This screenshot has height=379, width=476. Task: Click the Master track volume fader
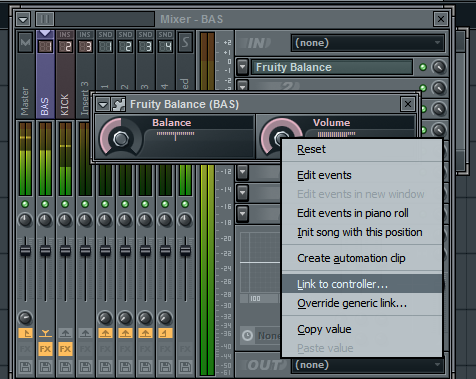[x=25, y=250]
